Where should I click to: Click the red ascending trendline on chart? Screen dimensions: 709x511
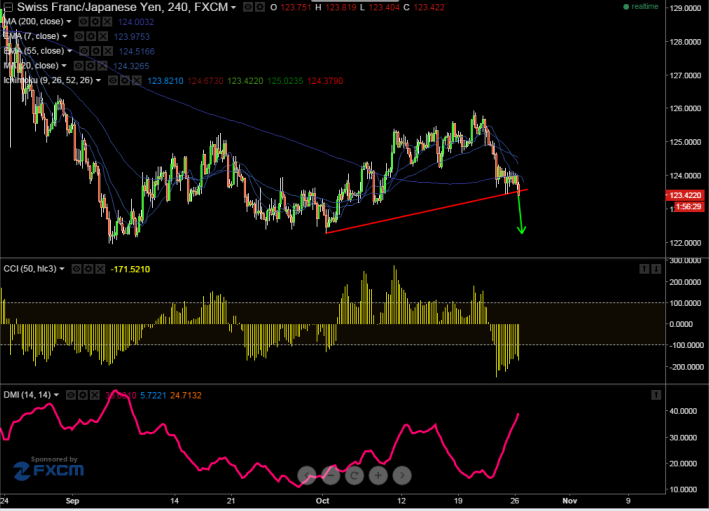pos(426,211)
